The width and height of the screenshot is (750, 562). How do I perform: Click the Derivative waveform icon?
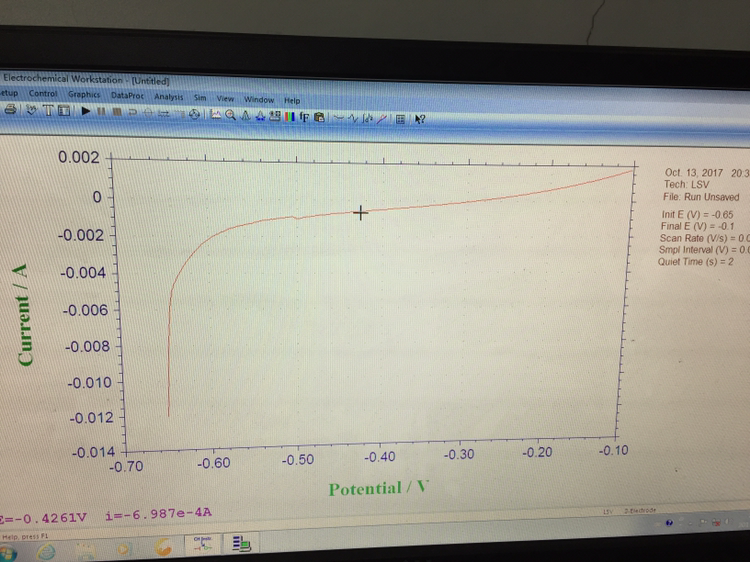(x=353, y=118)
